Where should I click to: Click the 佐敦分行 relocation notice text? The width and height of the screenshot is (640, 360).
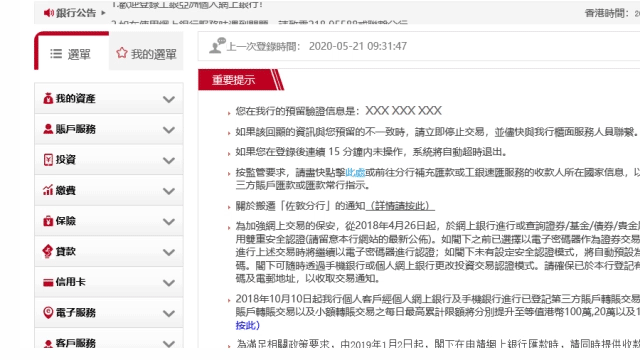300,206
